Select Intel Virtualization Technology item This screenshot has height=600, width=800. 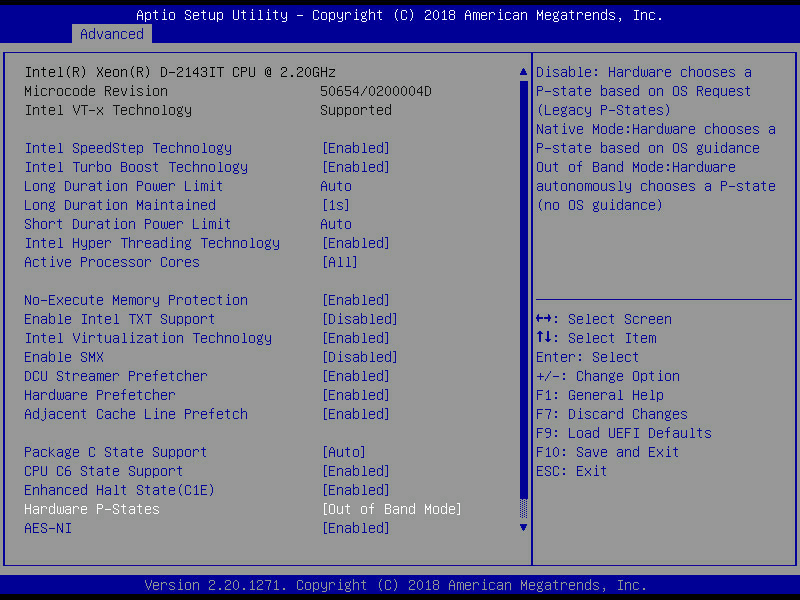(x=148, y=338)
